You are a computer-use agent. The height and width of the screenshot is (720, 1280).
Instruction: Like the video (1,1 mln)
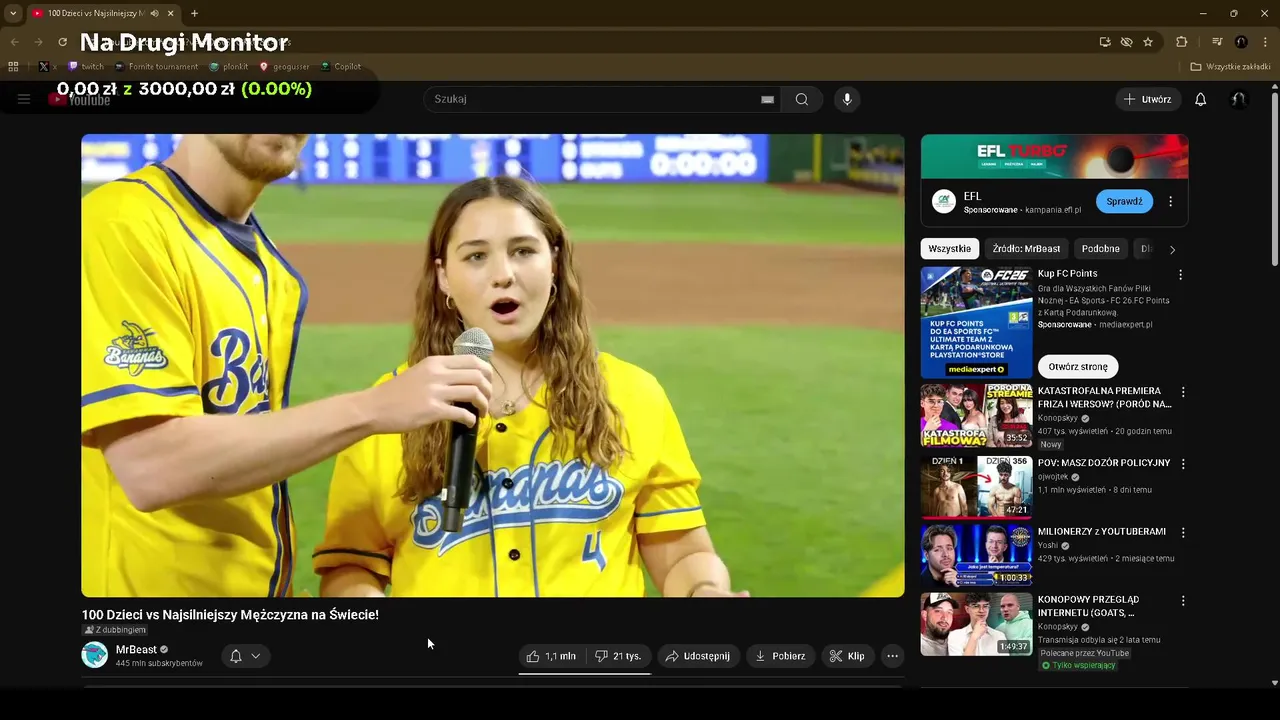point(552,656)
